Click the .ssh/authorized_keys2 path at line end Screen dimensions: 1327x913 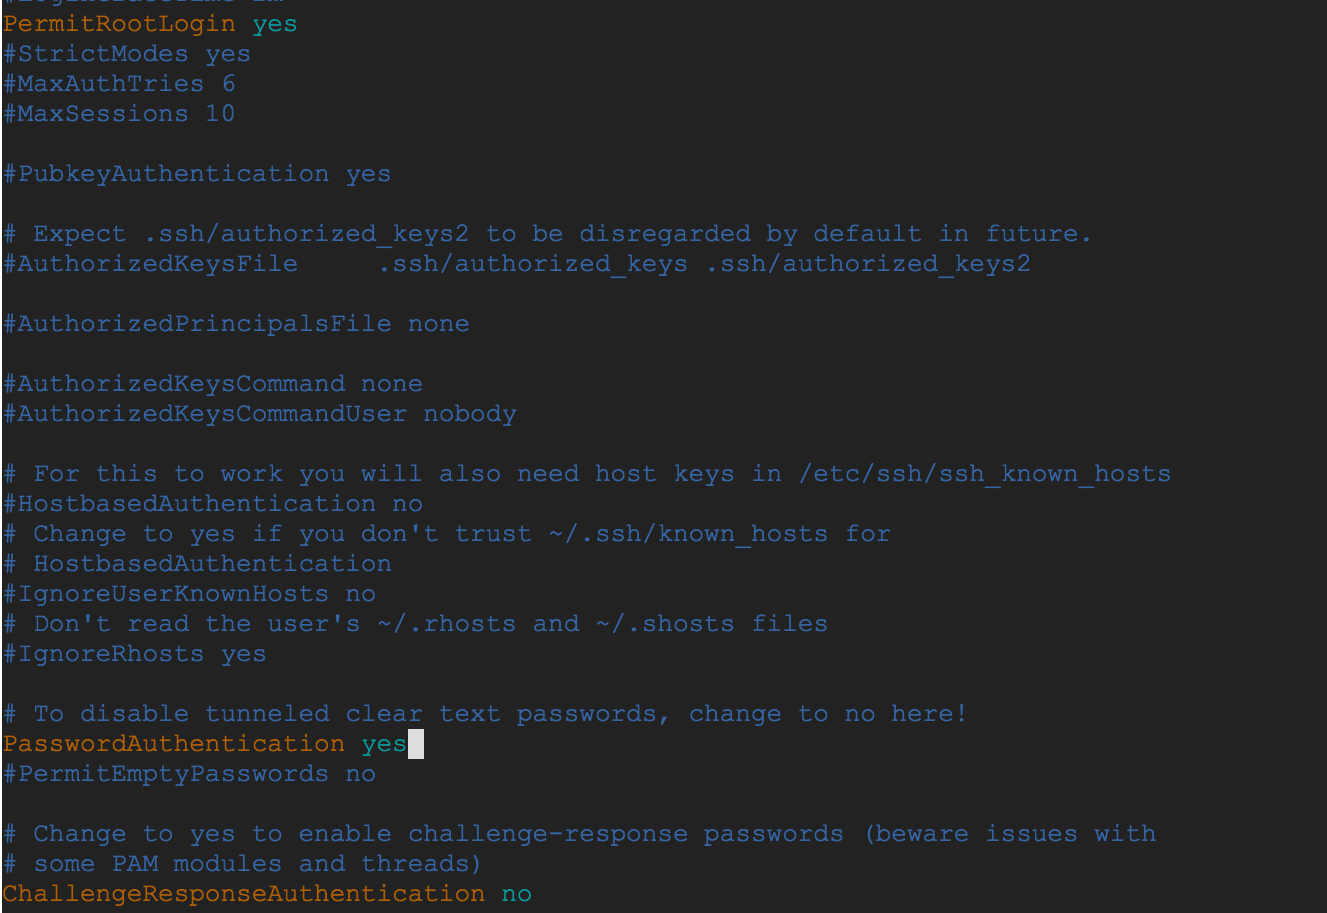point(868,264)
